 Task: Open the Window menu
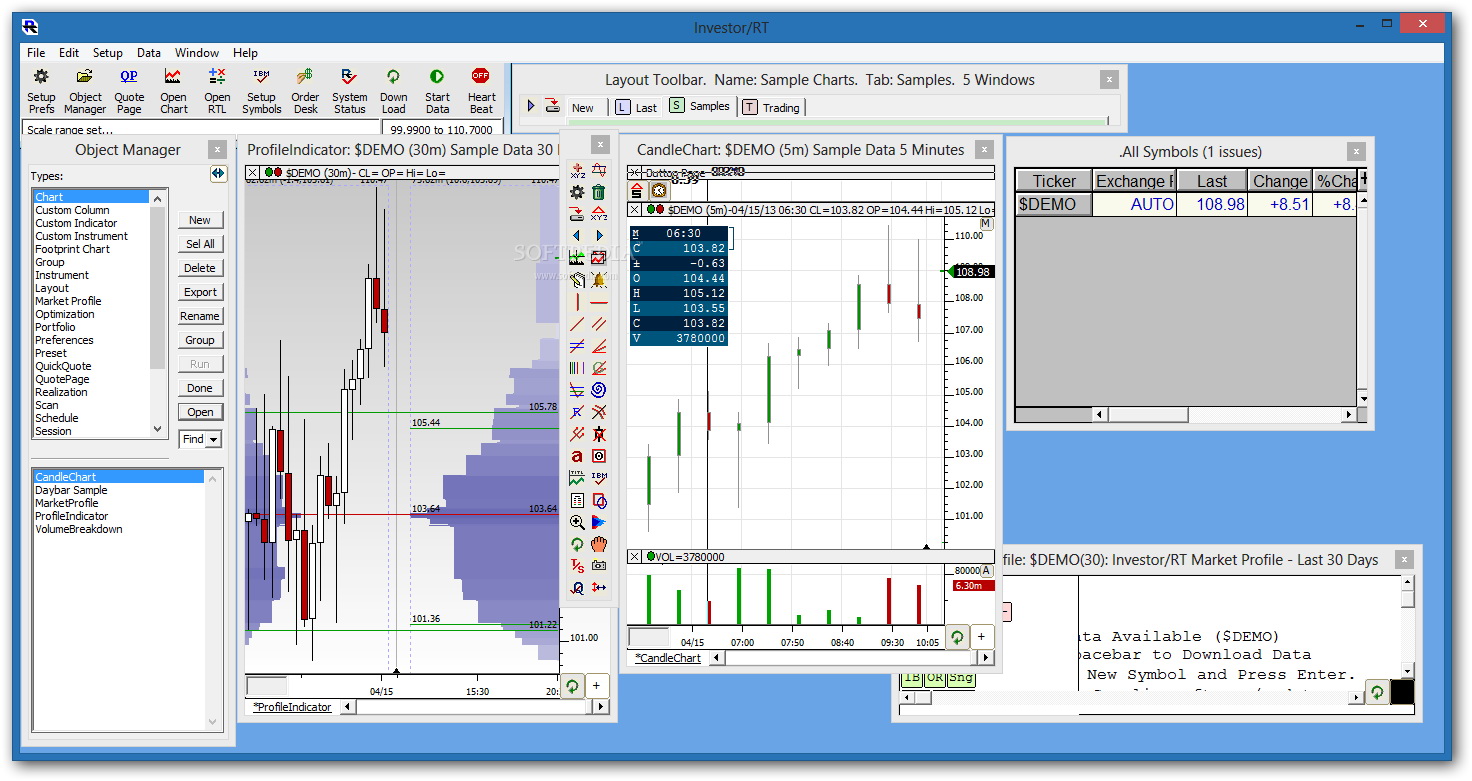tap(197, 53)
